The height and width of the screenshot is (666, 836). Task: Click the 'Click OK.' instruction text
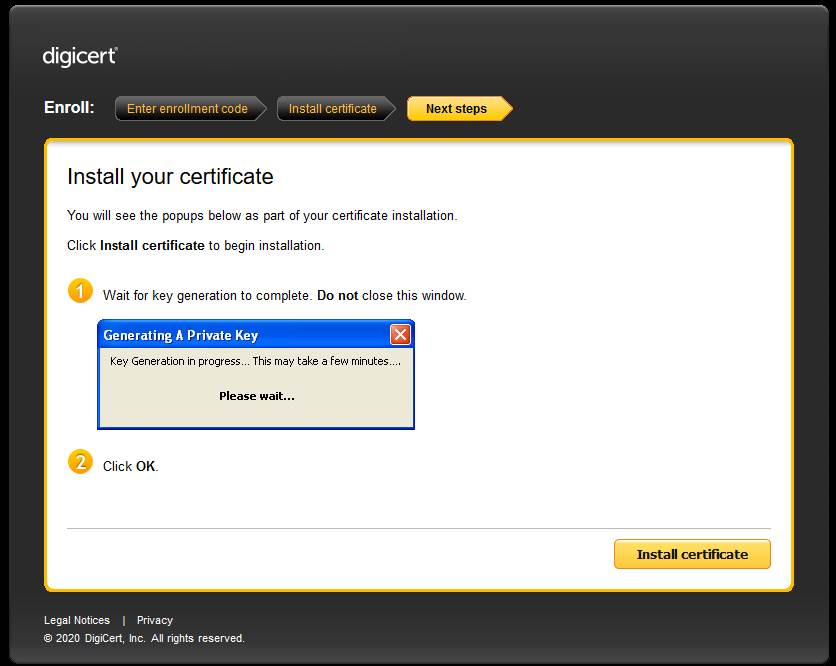click(131, 466)
